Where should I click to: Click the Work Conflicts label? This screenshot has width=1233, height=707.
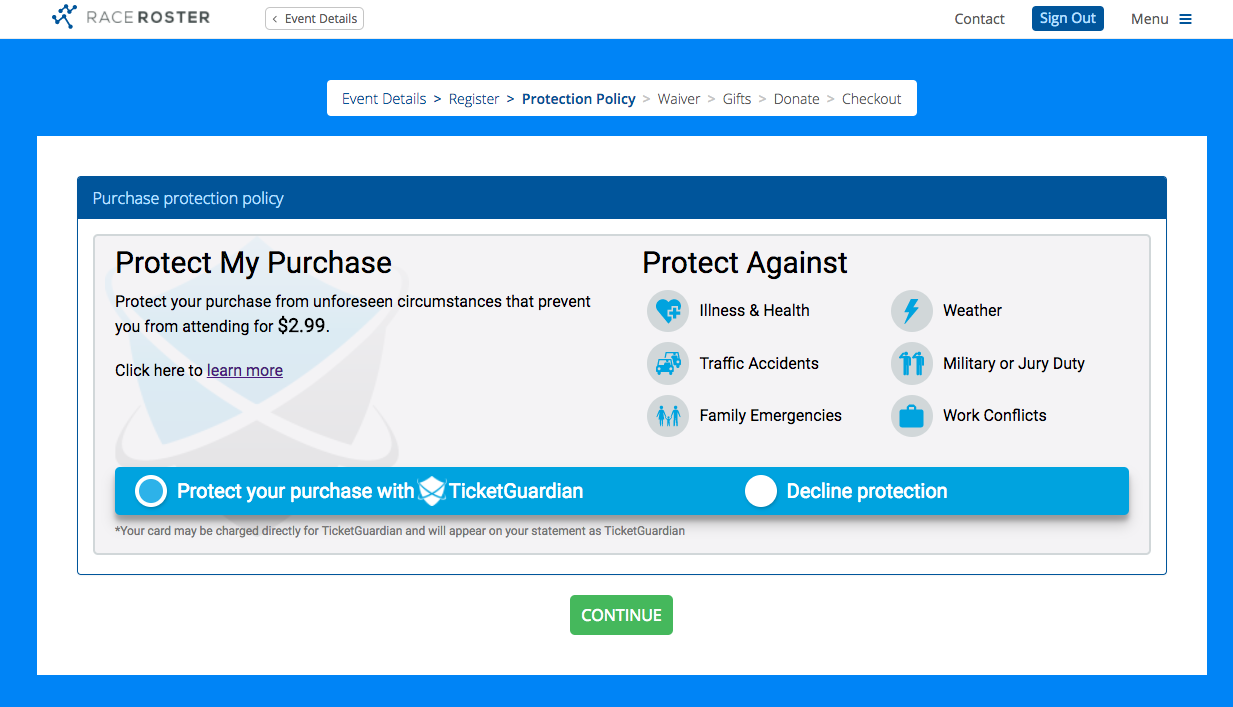click(995, 415)
